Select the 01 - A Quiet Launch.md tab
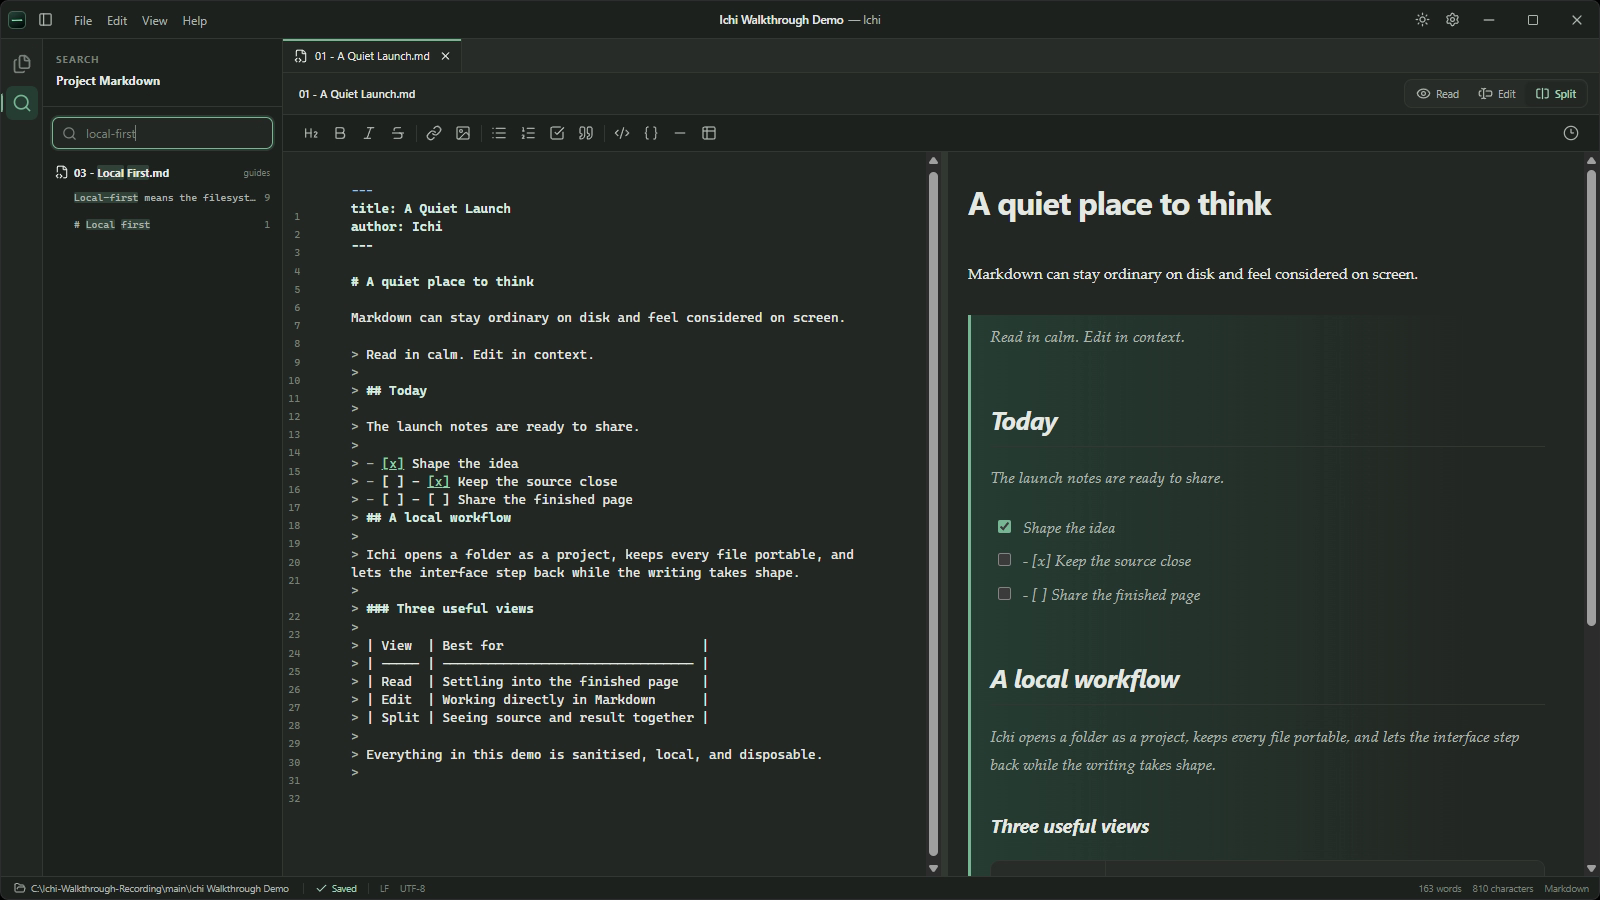 (x=372, y=56)
